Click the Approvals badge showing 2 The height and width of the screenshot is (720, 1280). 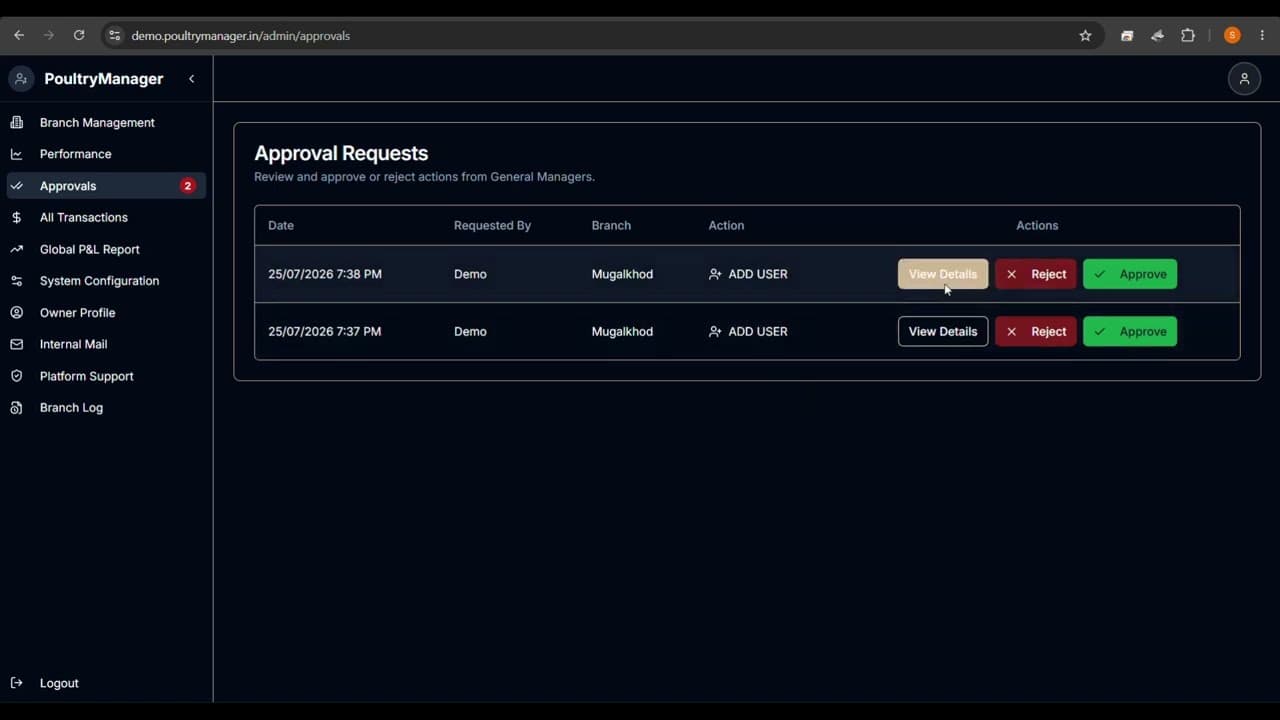[x=187, y=186]
